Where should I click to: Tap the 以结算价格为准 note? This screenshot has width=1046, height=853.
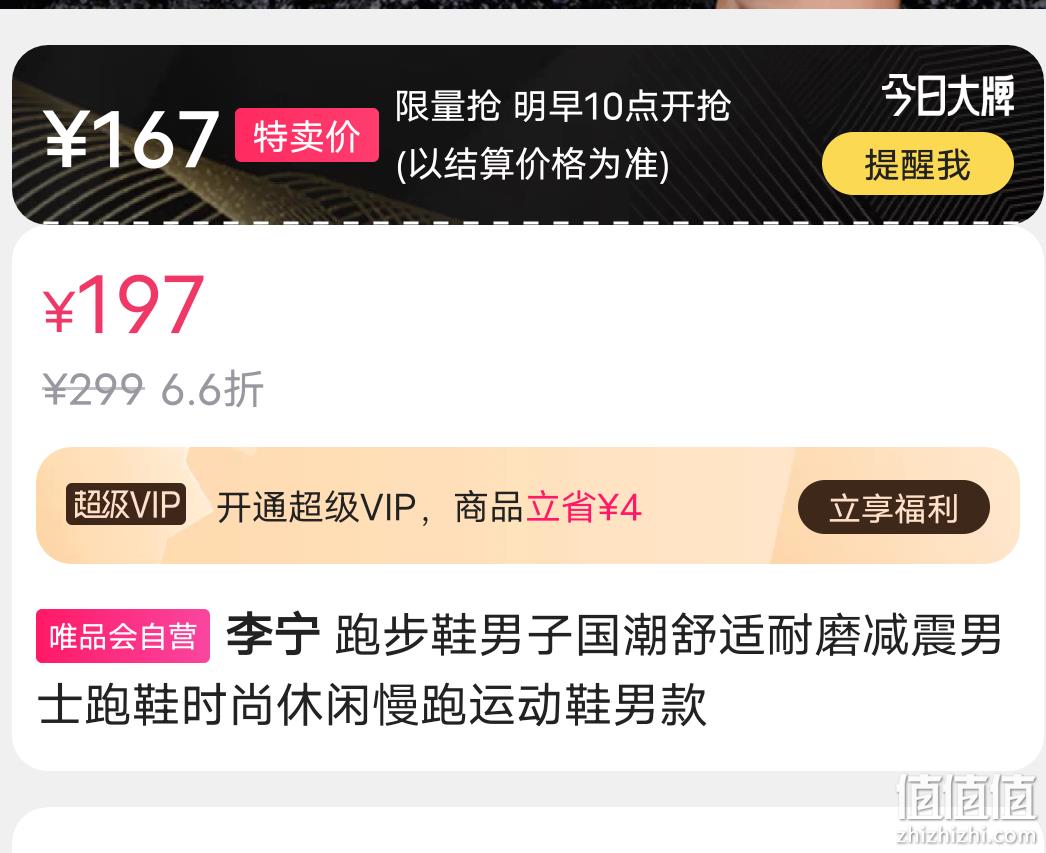click(533, 164)
